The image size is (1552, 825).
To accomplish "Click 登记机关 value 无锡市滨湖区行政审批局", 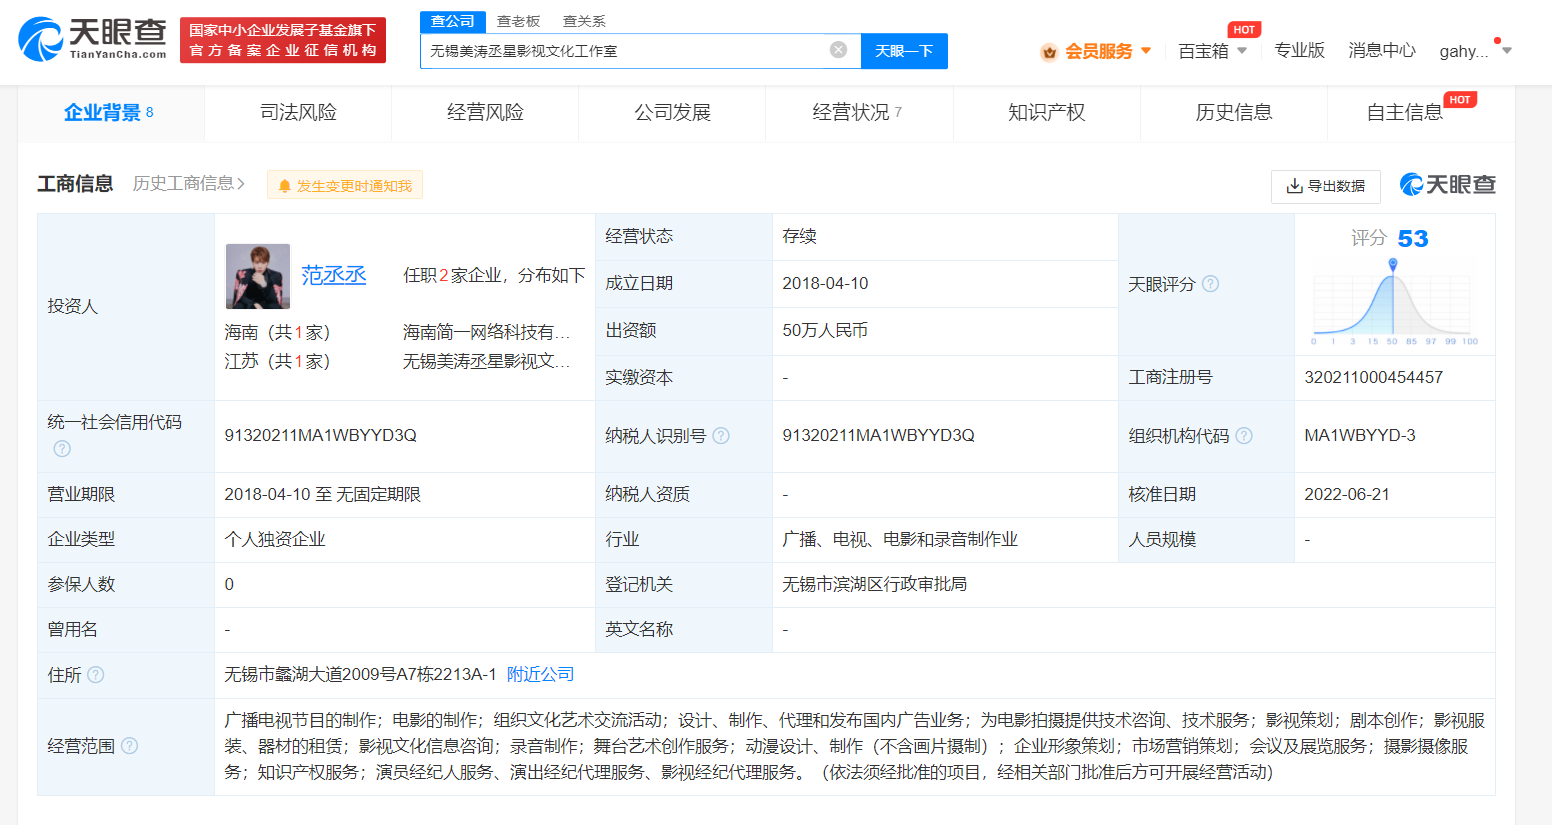I will point(875,585).
